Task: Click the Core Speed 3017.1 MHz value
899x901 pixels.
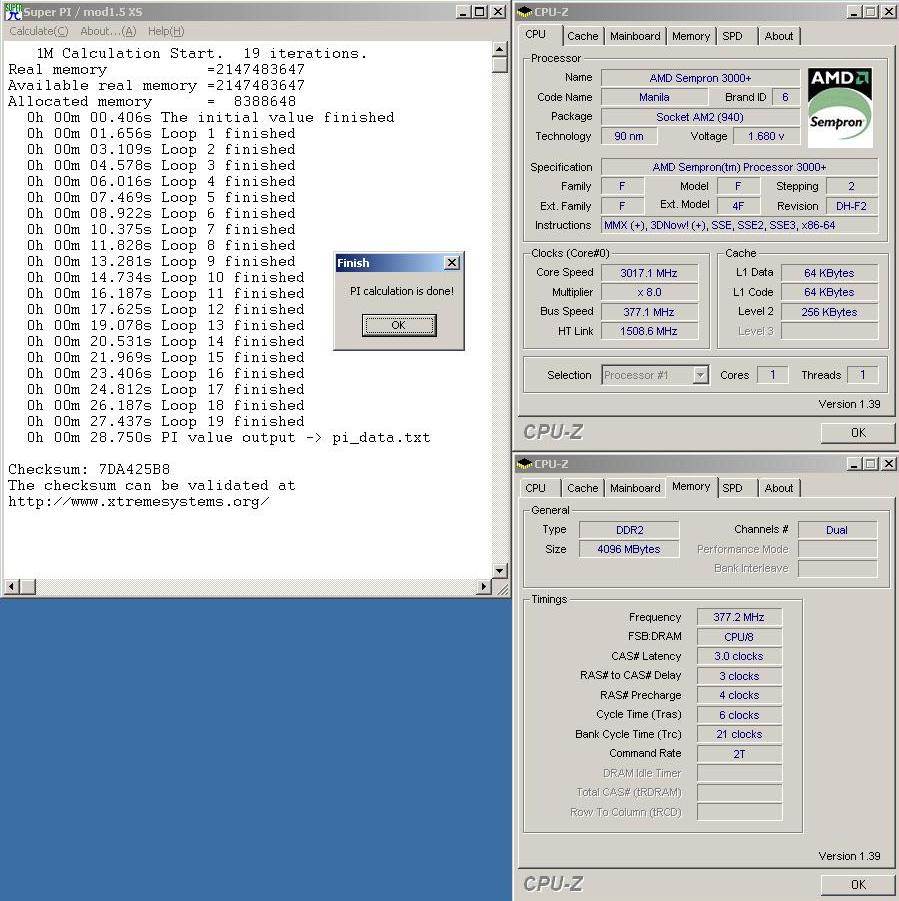Action: pos(649,273)
